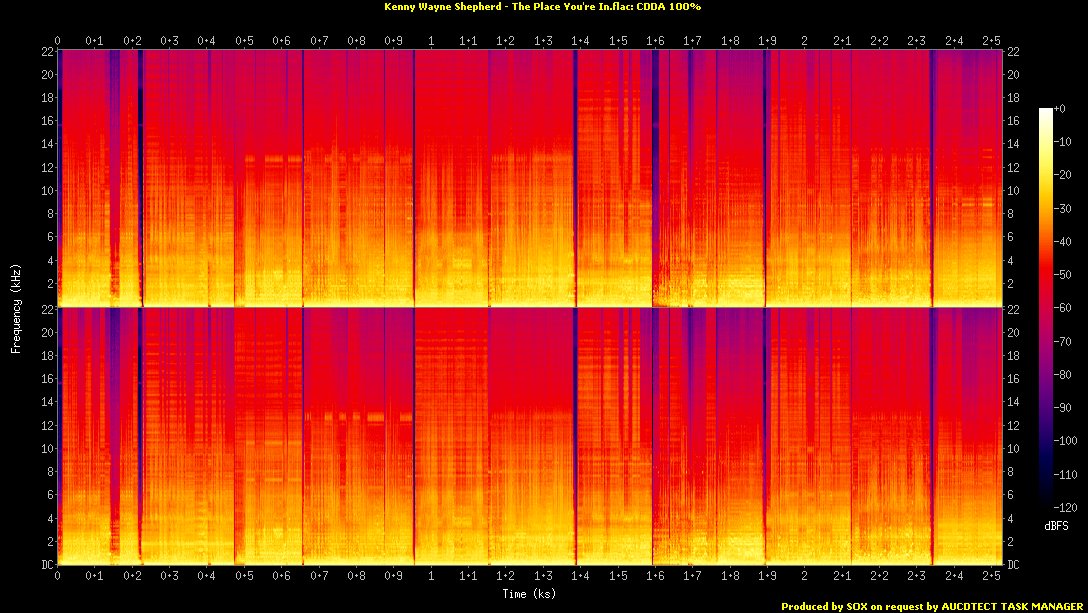Viewport: 1088px width, 613px height.
Task: Click the upper channel spectrogram near 1.6 ks
Action: (x=655, y=180)
